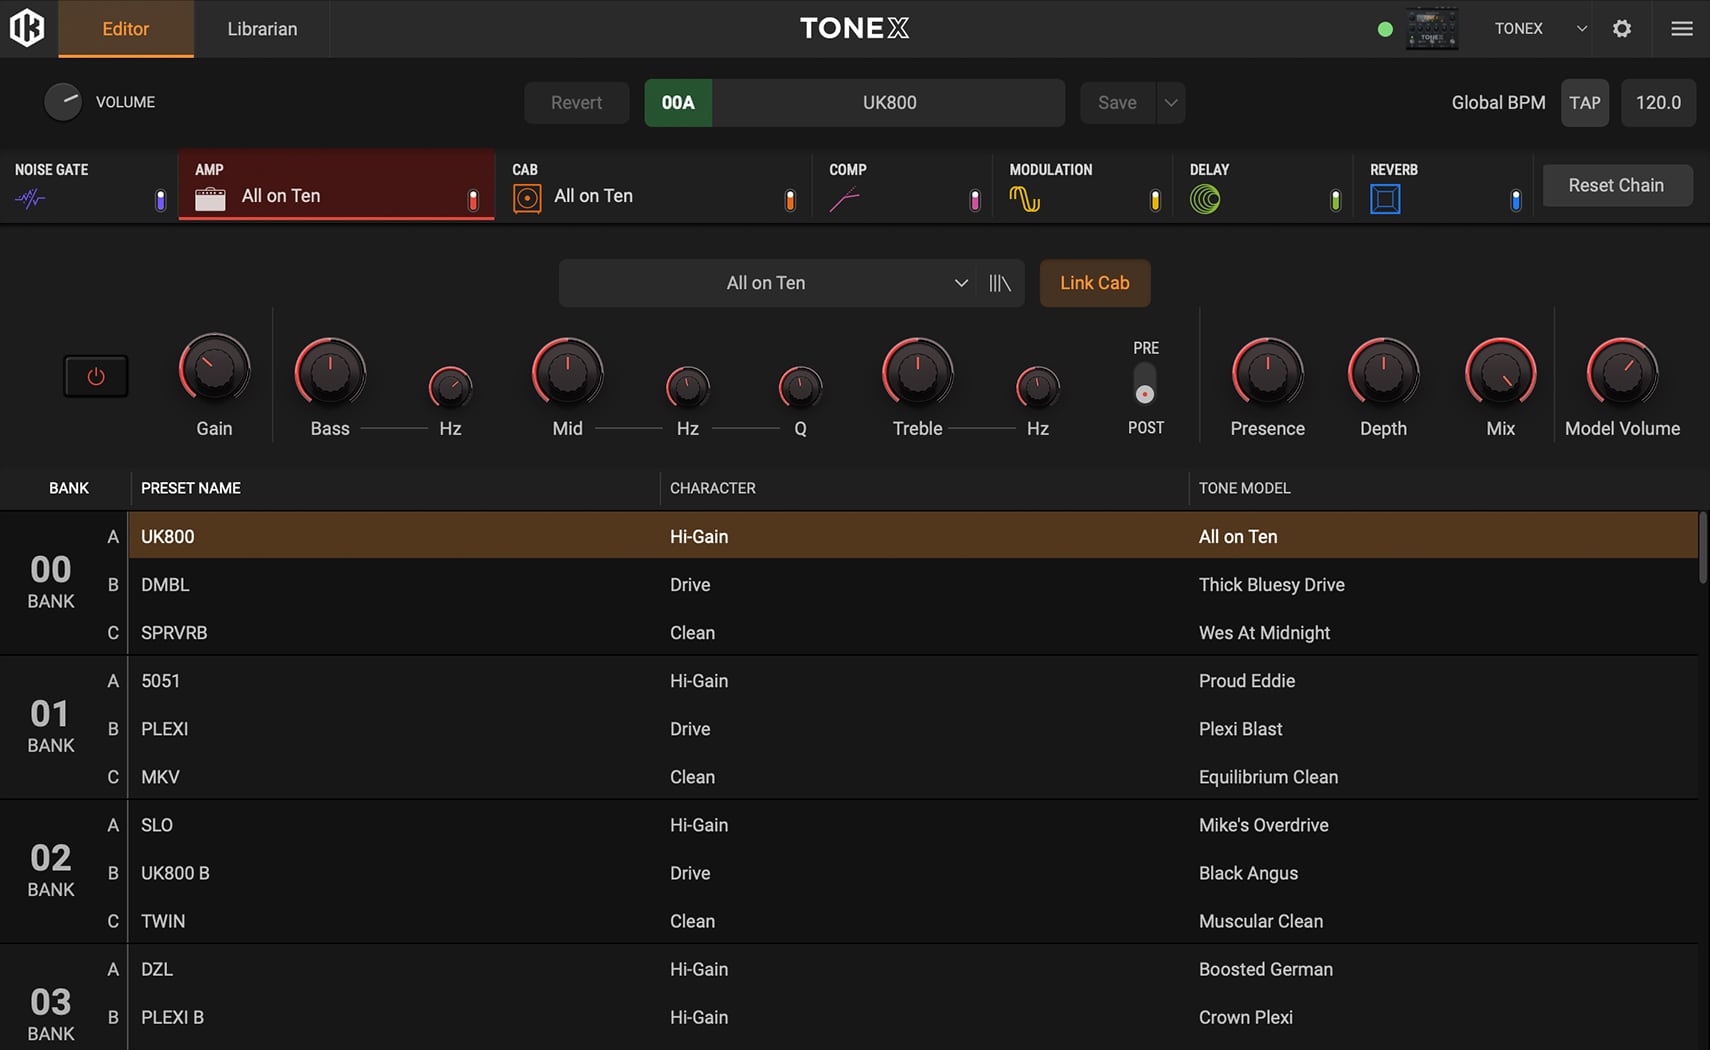Toggle the Reverb module enable slider
Viewport: 1710px width, 1050px height.
(1516, 199)
